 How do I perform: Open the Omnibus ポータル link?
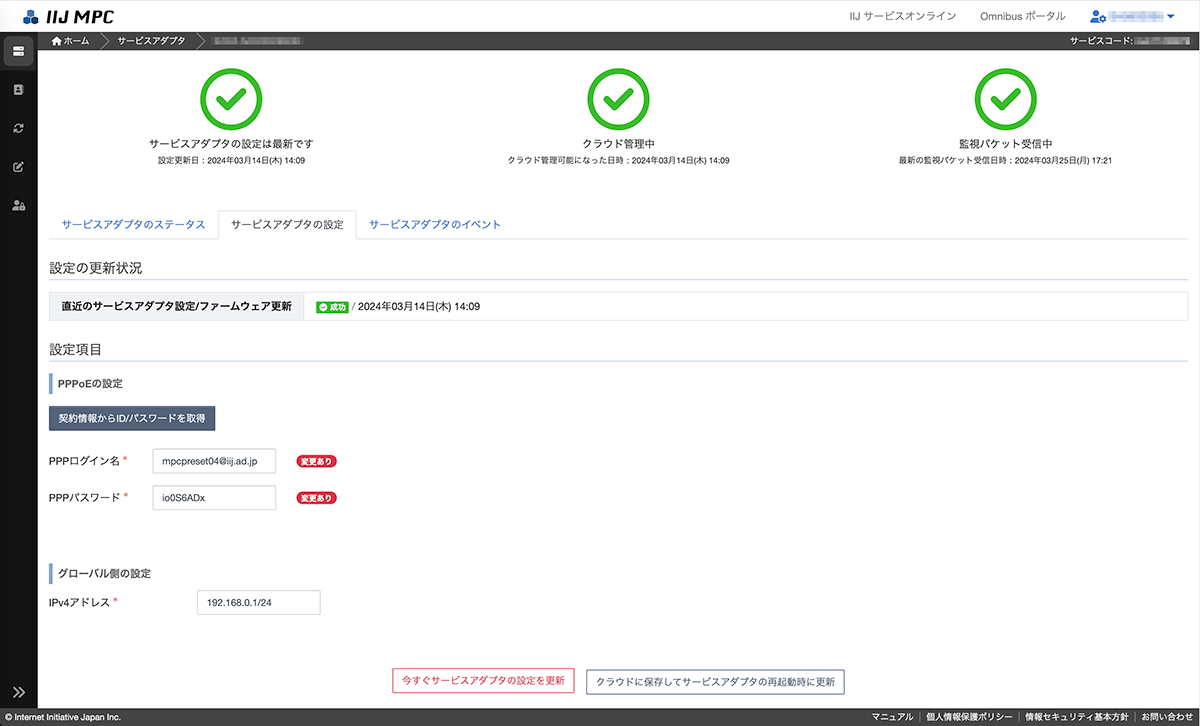(x=1022, y=17)
